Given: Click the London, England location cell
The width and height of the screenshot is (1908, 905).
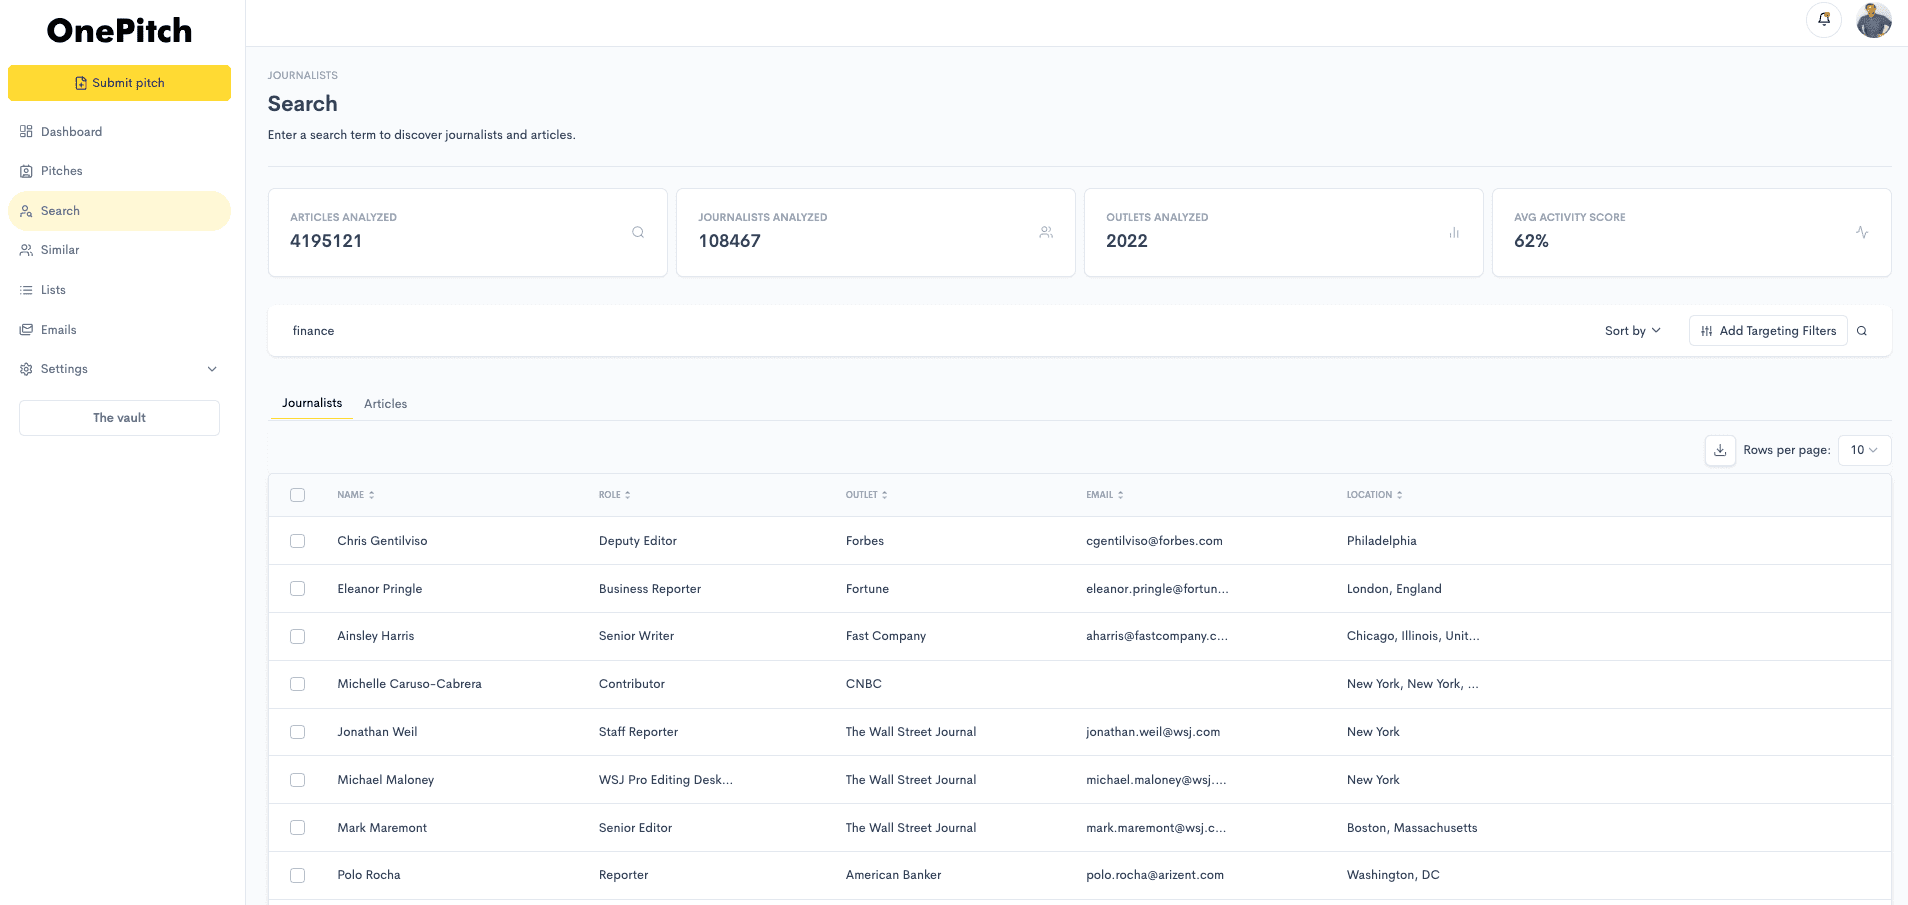Looking at the screenshot, I should [x=1394, y=589].
